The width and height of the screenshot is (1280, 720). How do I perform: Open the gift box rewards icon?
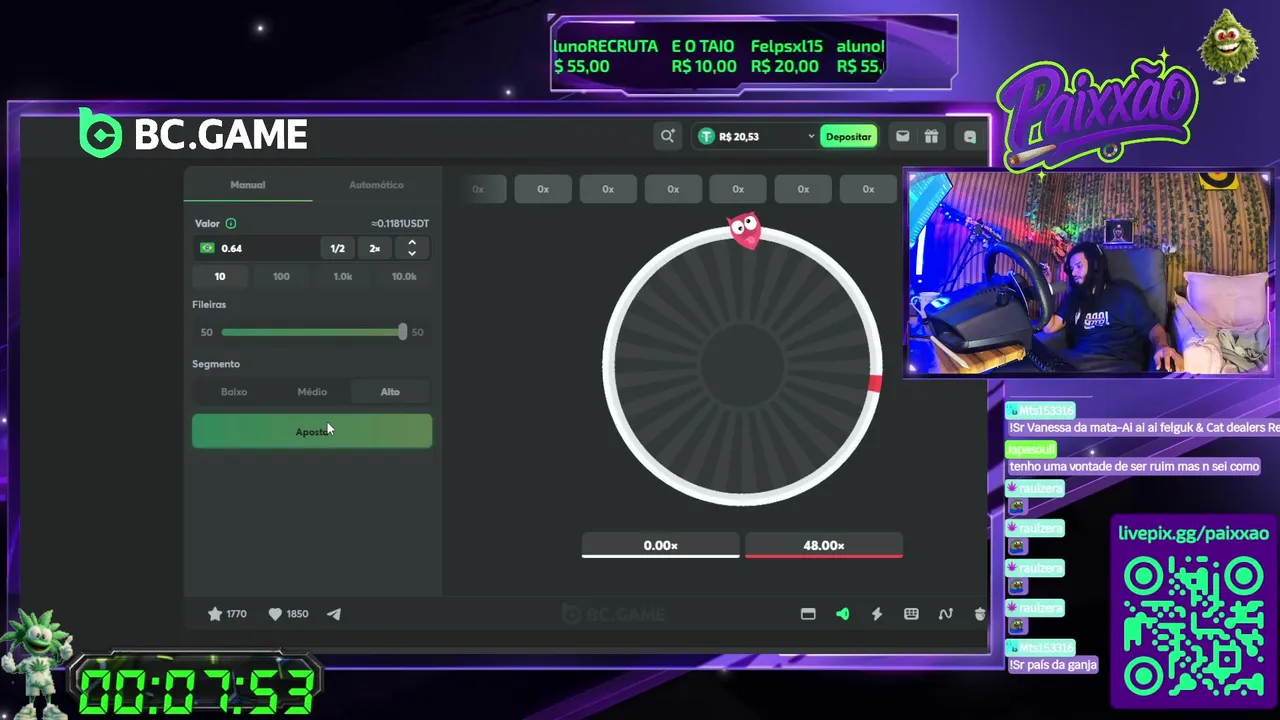[x=931, y=136]
